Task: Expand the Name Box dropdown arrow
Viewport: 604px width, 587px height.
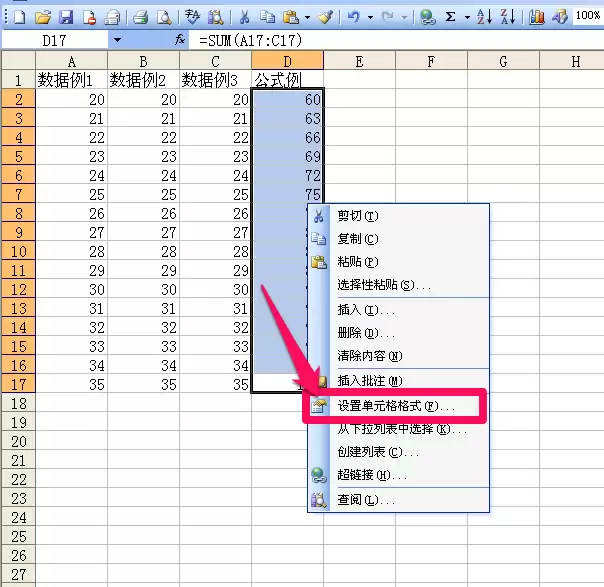Action: tap(117, 40)
